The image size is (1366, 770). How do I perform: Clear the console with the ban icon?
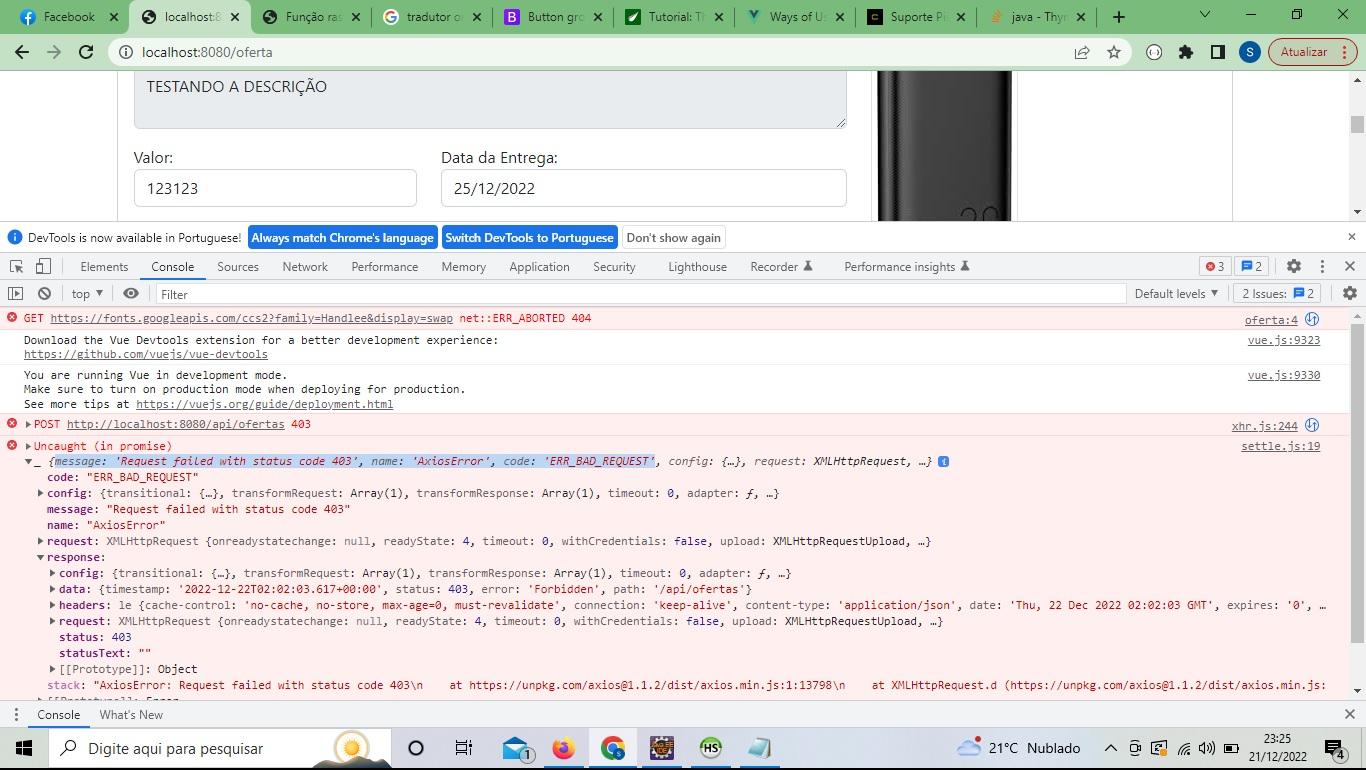click(x=44, y=293)
